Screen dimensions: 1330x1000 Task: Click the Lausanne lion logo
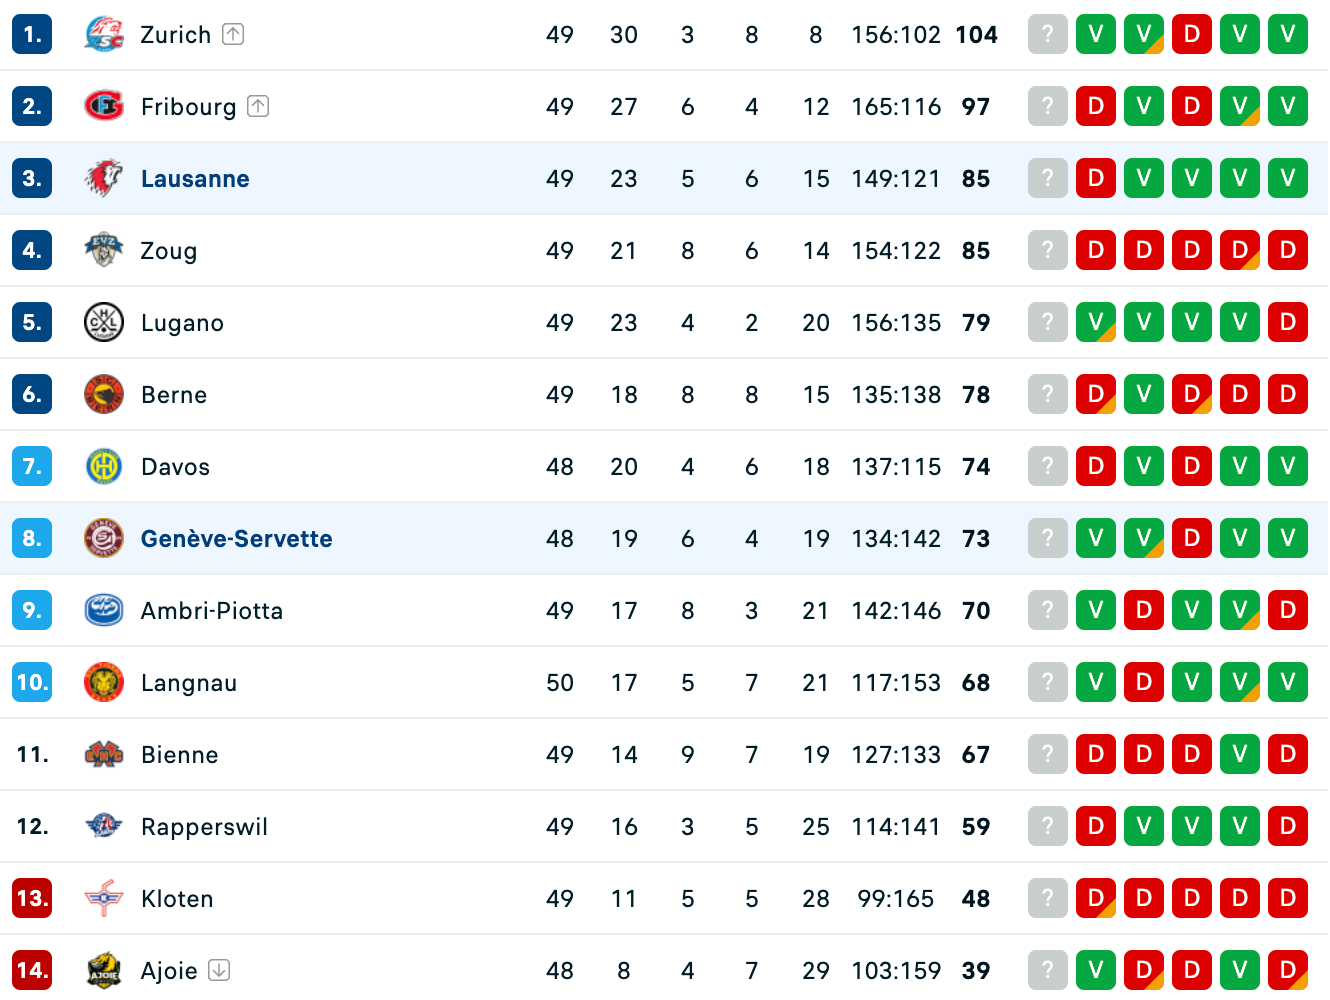coord(104,179)
